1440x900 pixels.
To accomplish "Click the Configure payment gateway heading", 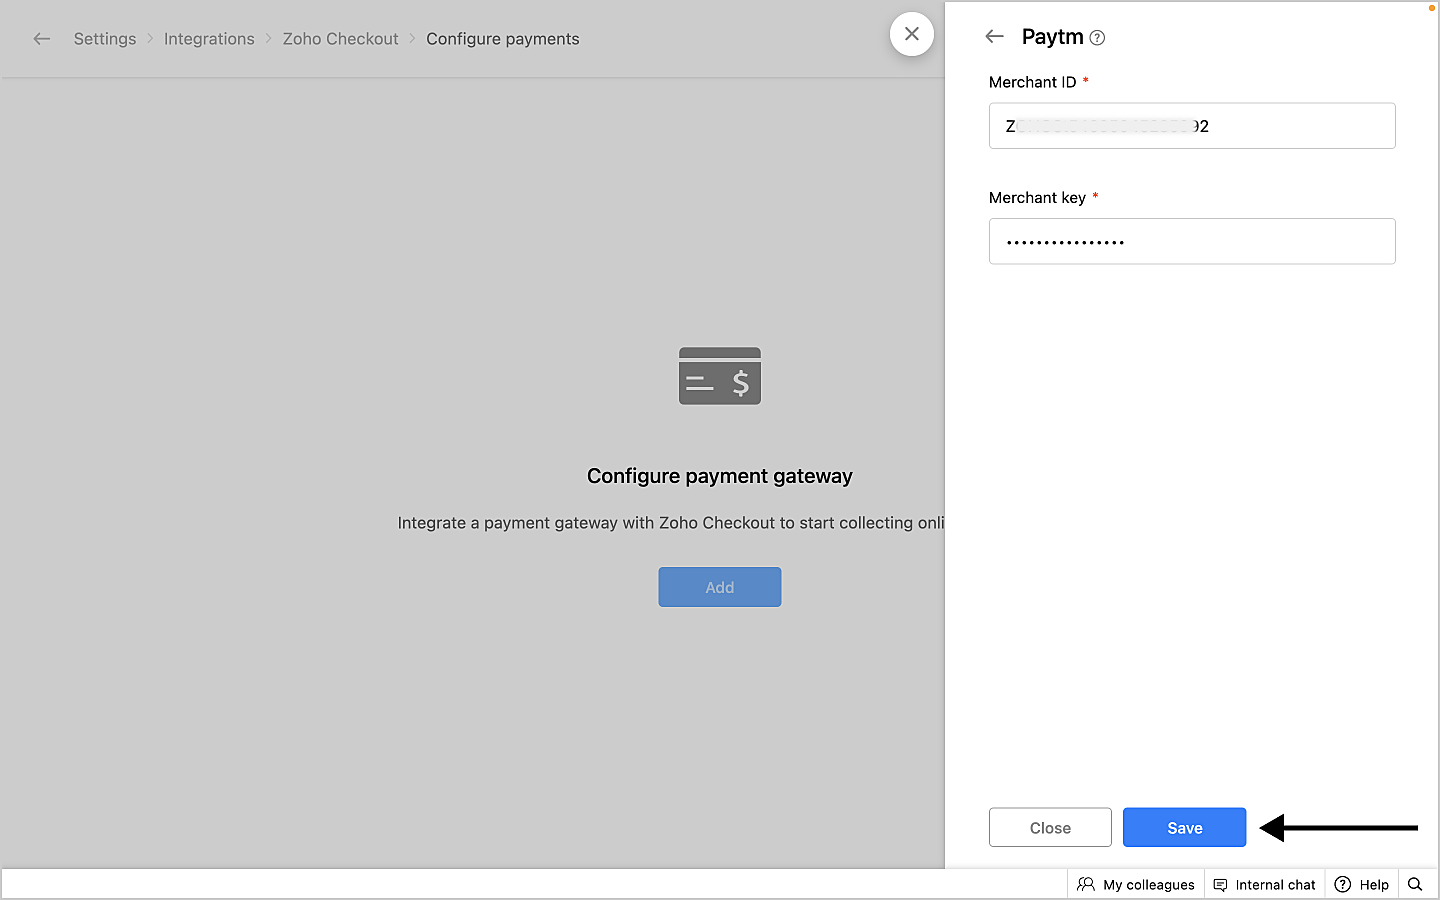I will click(x=720, y=476).
